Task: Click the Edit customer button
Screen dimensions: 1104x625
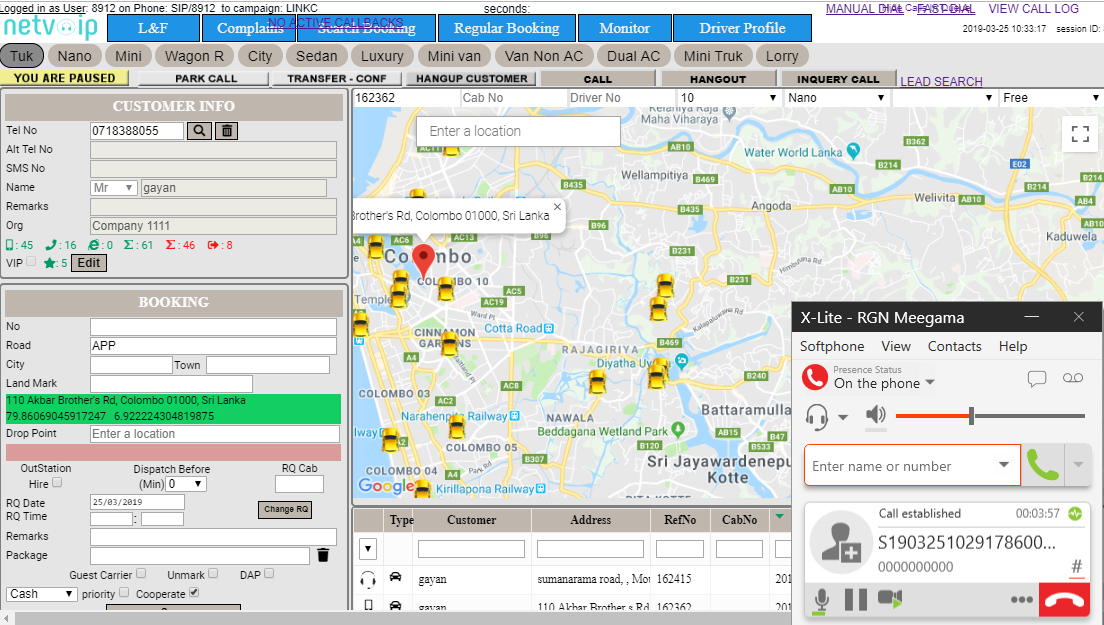Action: point(89,263)
